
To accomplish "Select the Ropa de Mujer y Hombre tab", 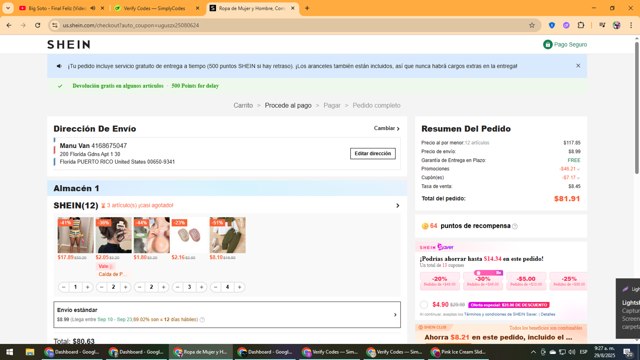I will (251, 8).
